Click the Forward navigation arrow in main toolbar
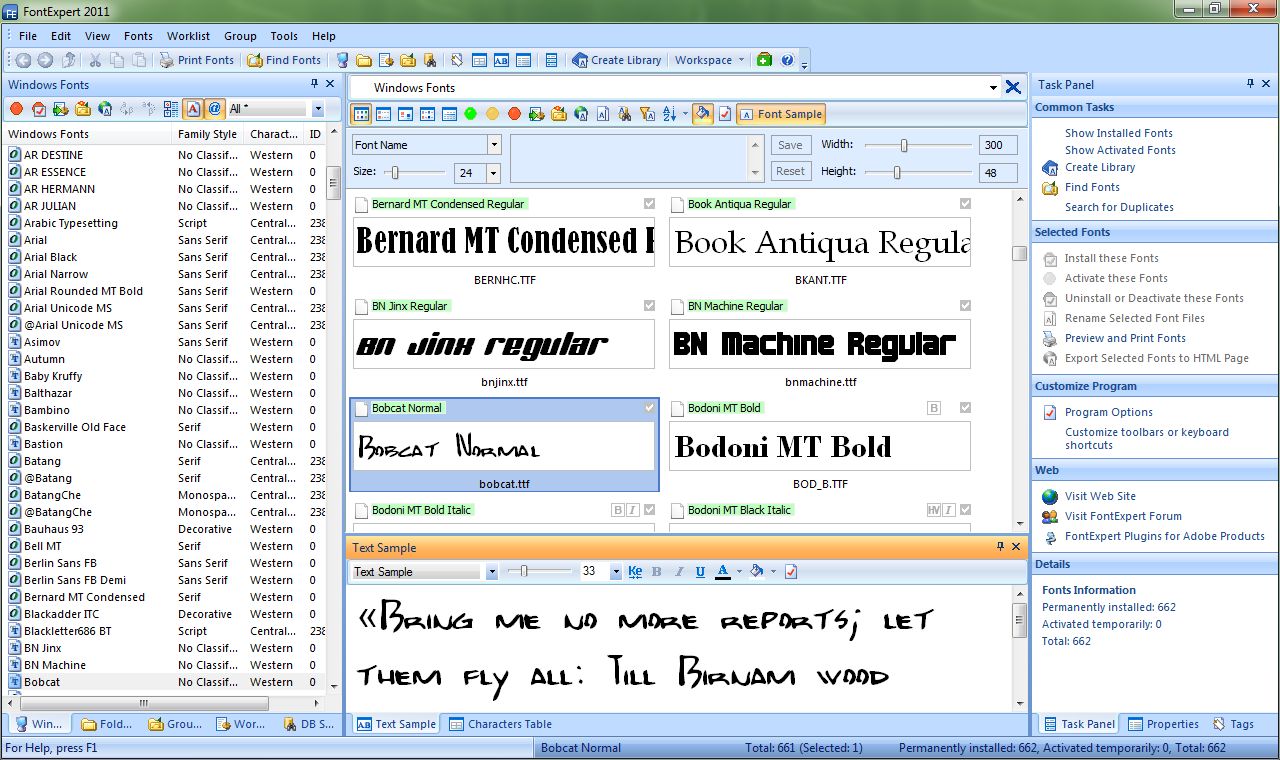The height and width of the screenshot is (760, 1280). pyautogui.click(x=45, y=60)
